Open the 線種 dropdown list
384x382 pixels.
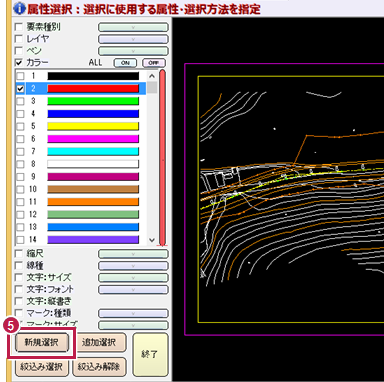coord(133,266)
